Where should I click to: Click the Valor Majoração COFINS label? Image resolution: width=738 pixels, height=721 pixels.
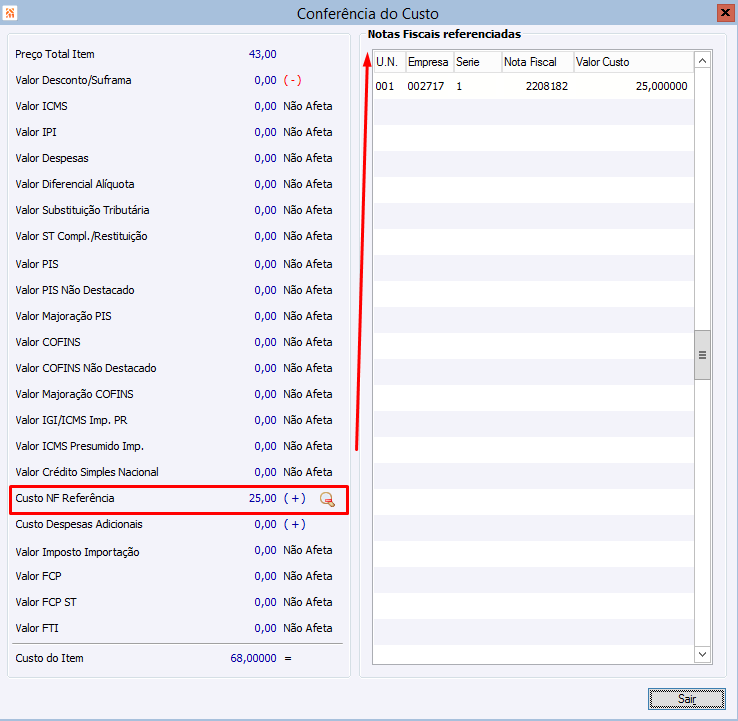coord(74,394)
